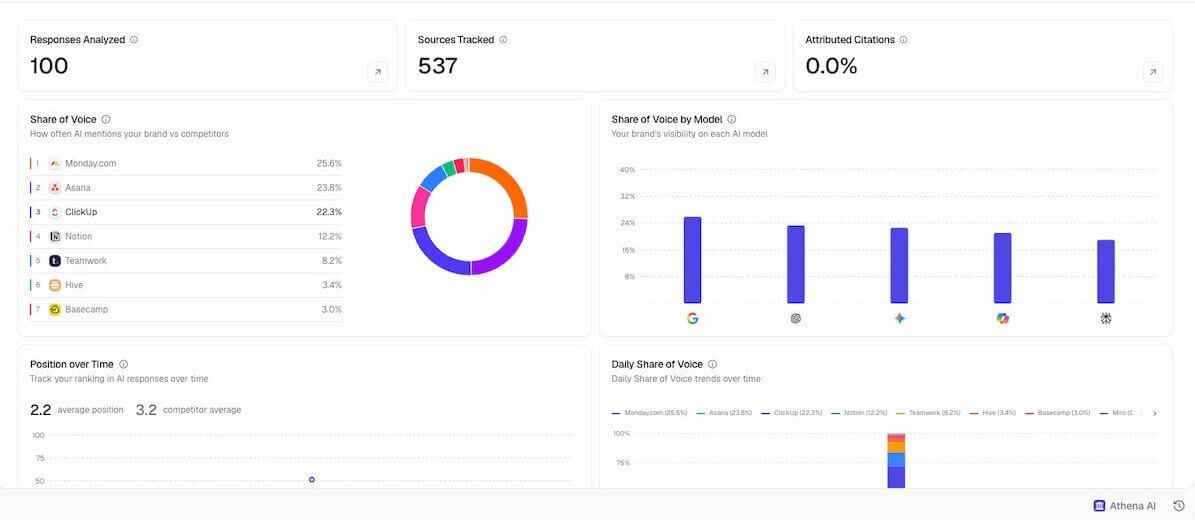
Task: Click the Hive name in ranking list
Action: 74,285
